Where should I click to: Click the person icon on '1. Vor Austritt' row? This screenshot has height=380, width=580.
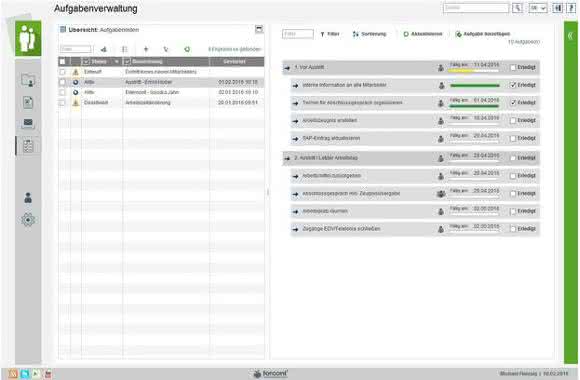click(441, 68)
